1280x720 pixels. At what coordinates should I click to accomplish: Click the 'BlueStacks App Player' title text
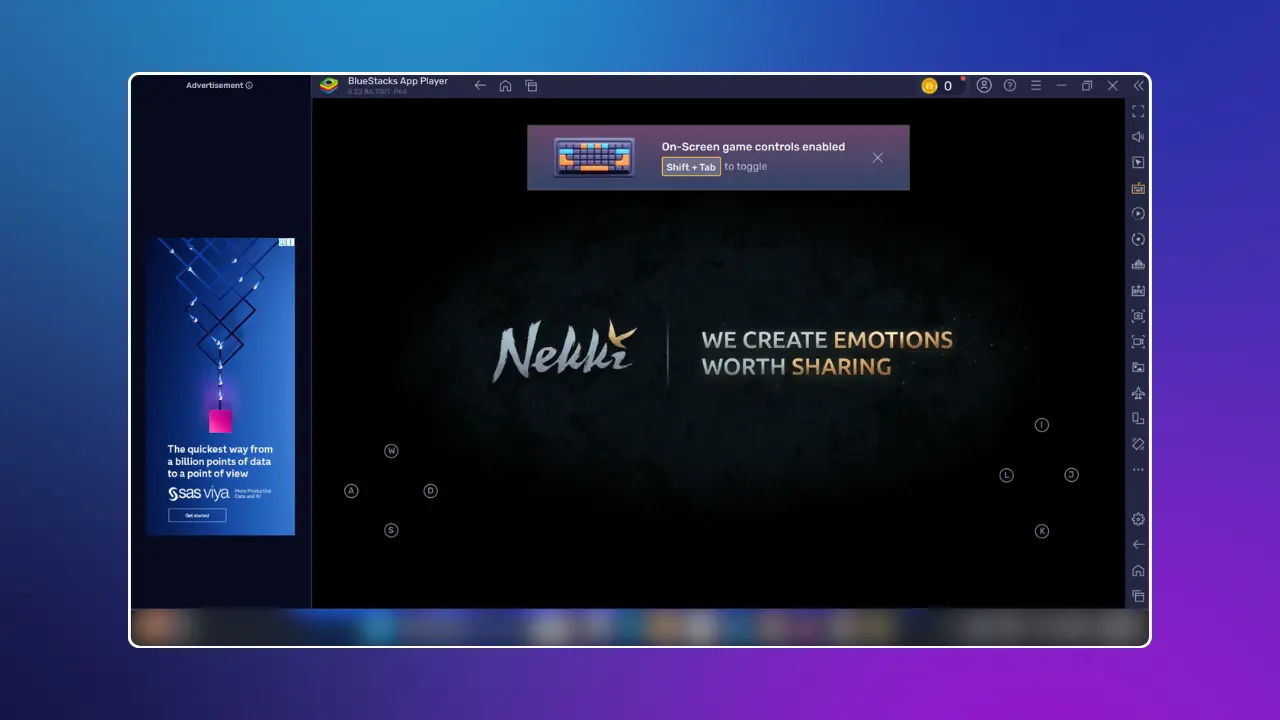pyautogui.click(x=398, y=81)
